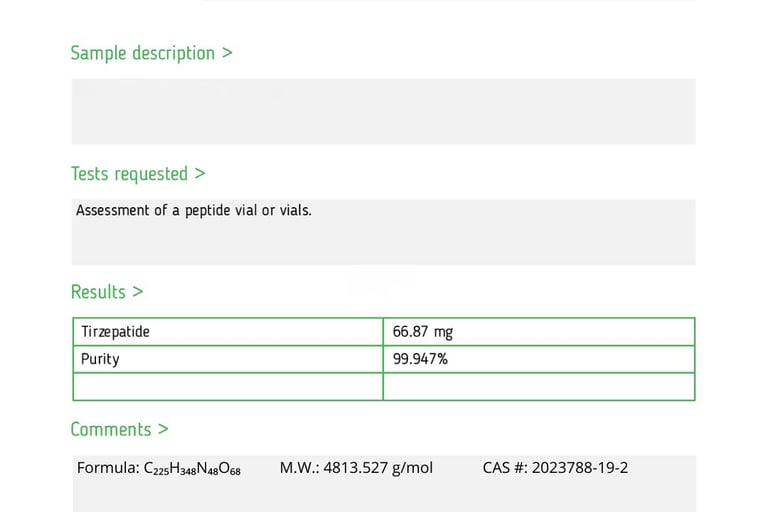Select the chemical formula C225H348N48O68

(x=192, y=469)
